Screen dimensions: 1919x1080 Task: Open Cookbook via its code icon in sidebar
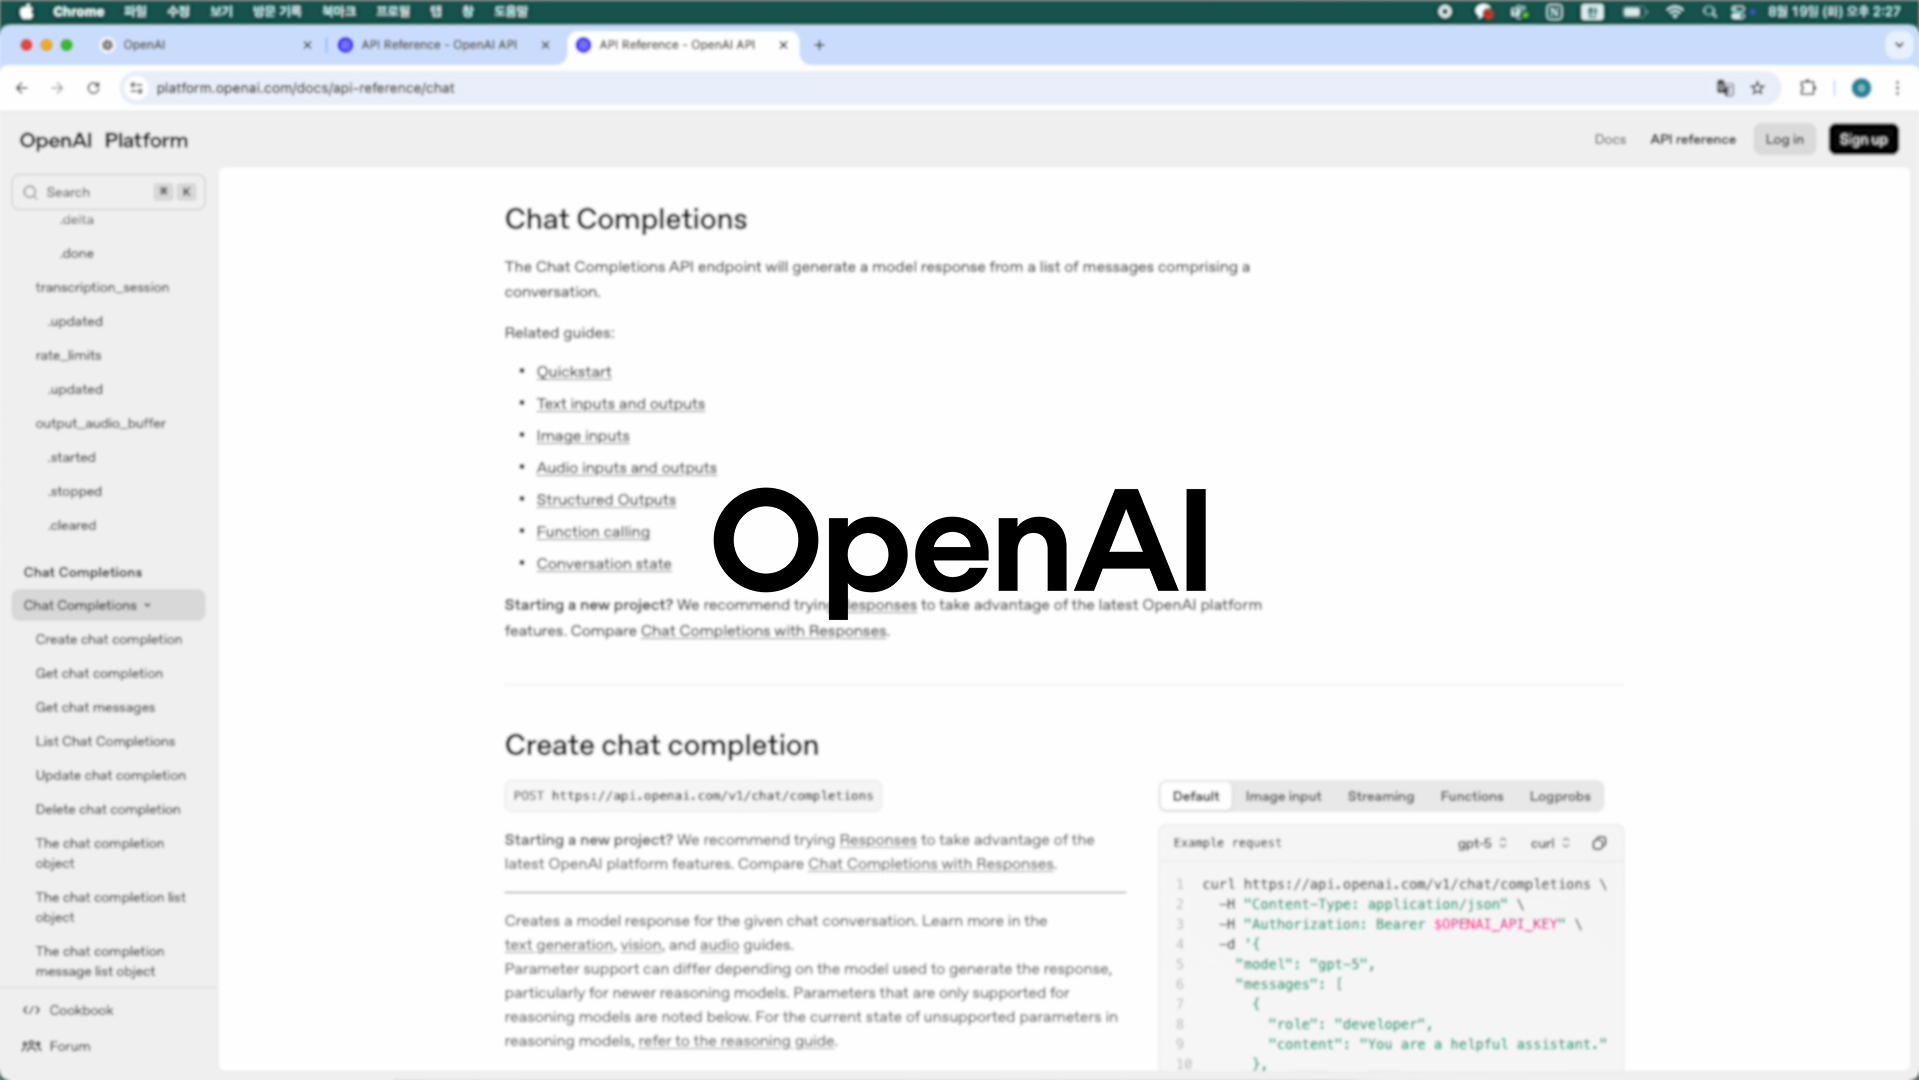tap(33, 1010)
